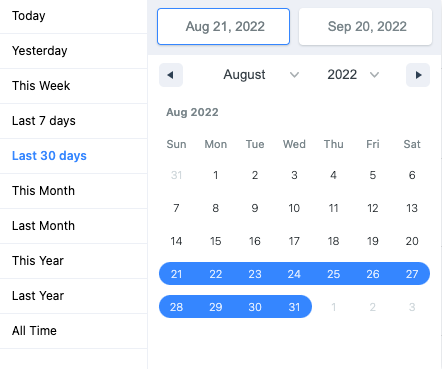Select August 15 in the calendar
Image resolution: width=442 pixels, height=369 pixels.
pos(216,241)
